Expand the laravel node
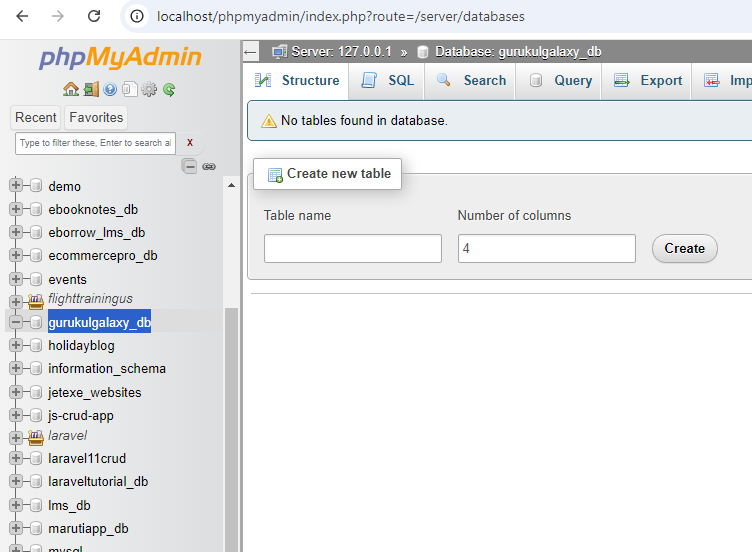 [x=16, y=438]
